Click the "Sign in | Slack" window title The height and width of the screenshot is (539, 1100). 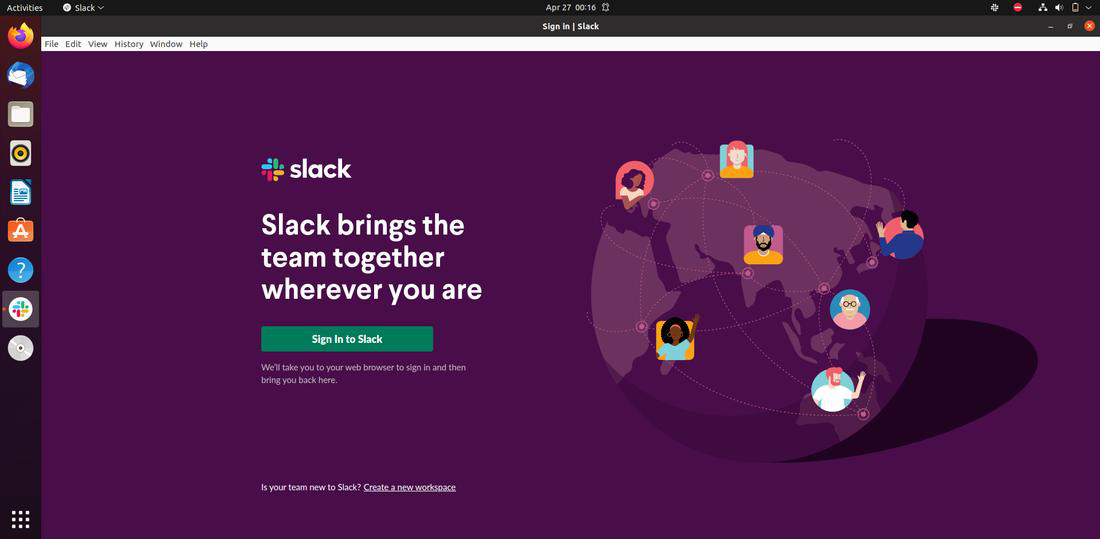[x=570, y=26]
